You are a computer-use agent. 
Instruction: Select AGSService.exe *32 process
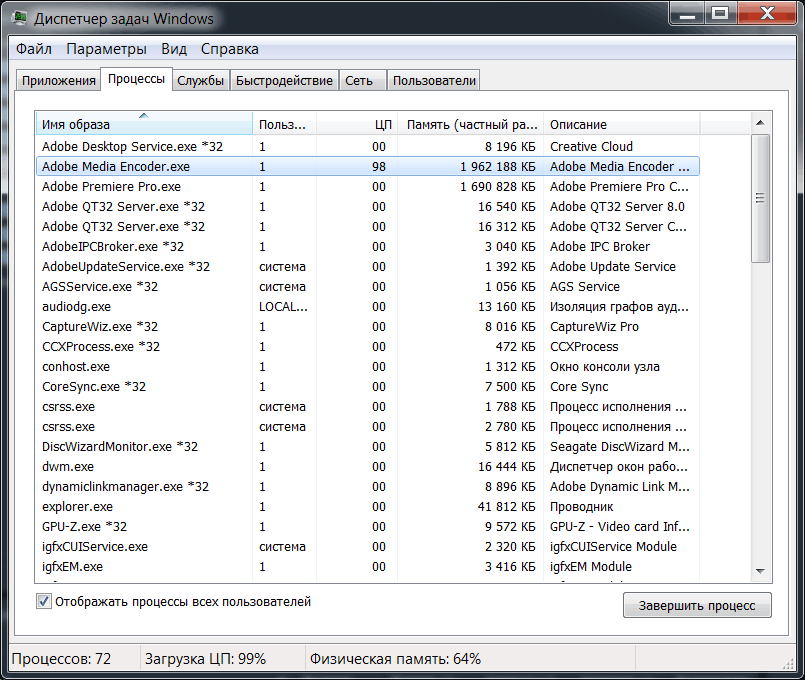368,286
